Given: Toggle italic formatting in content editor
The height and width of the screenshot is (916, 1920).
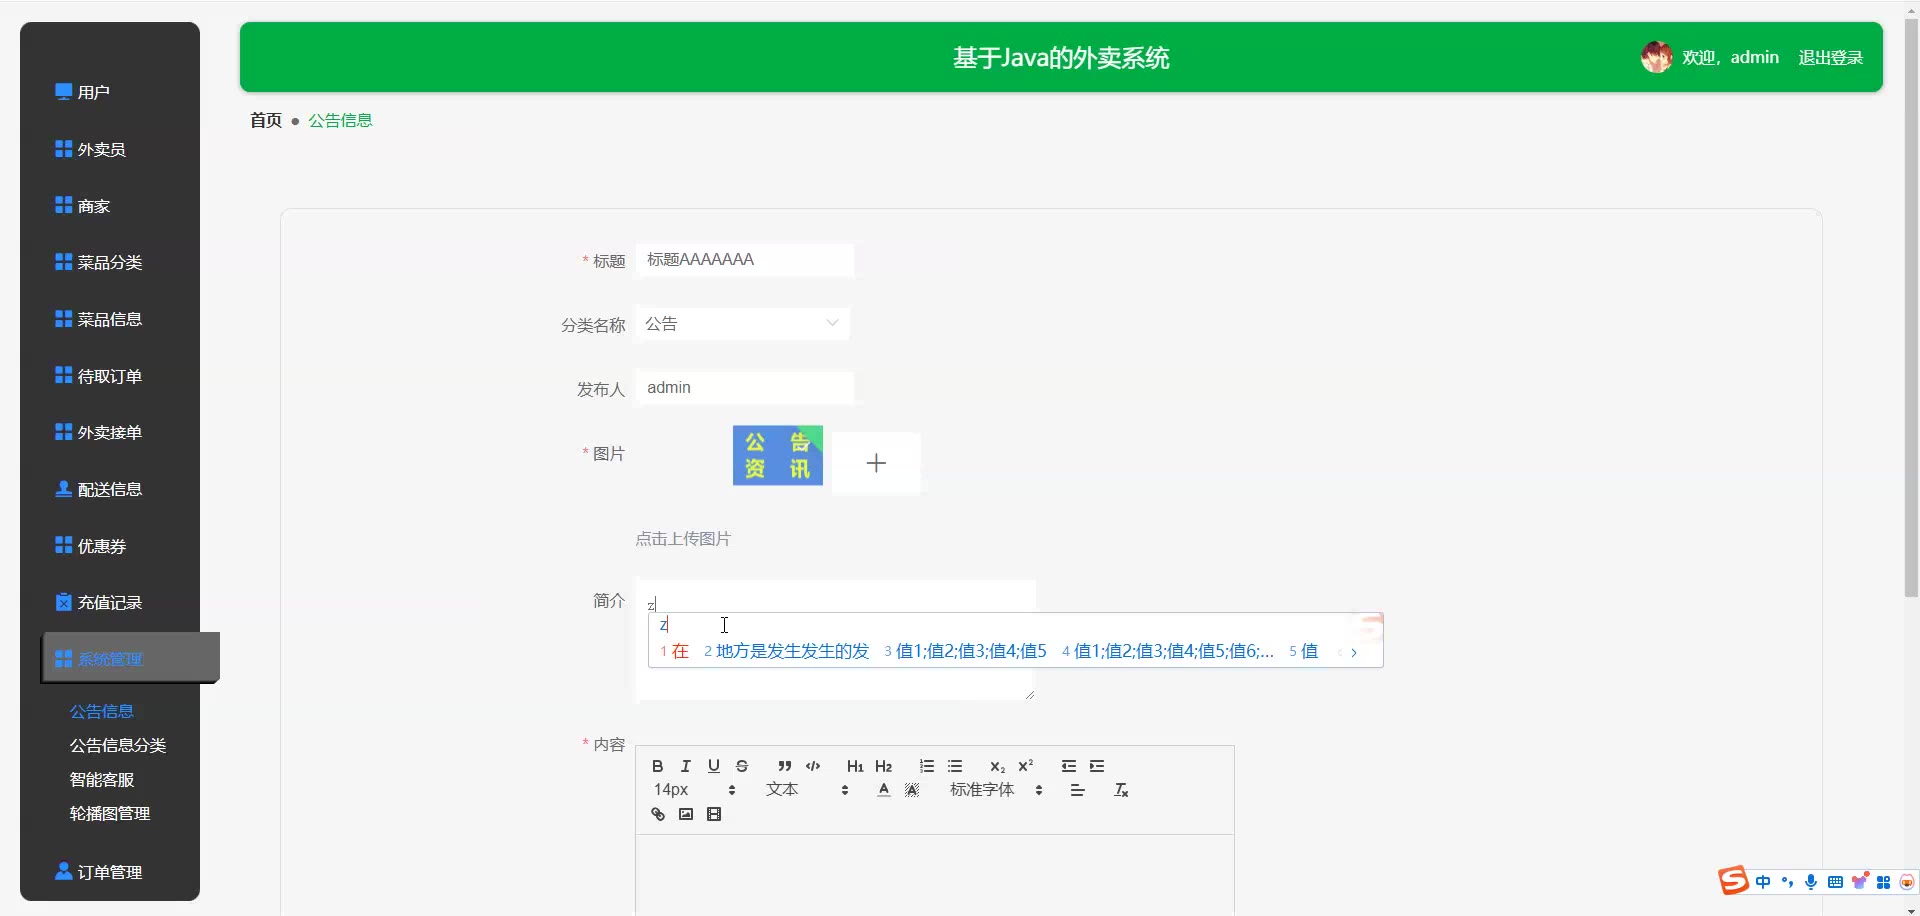Looking at the screenshot, I should (685, 766).
